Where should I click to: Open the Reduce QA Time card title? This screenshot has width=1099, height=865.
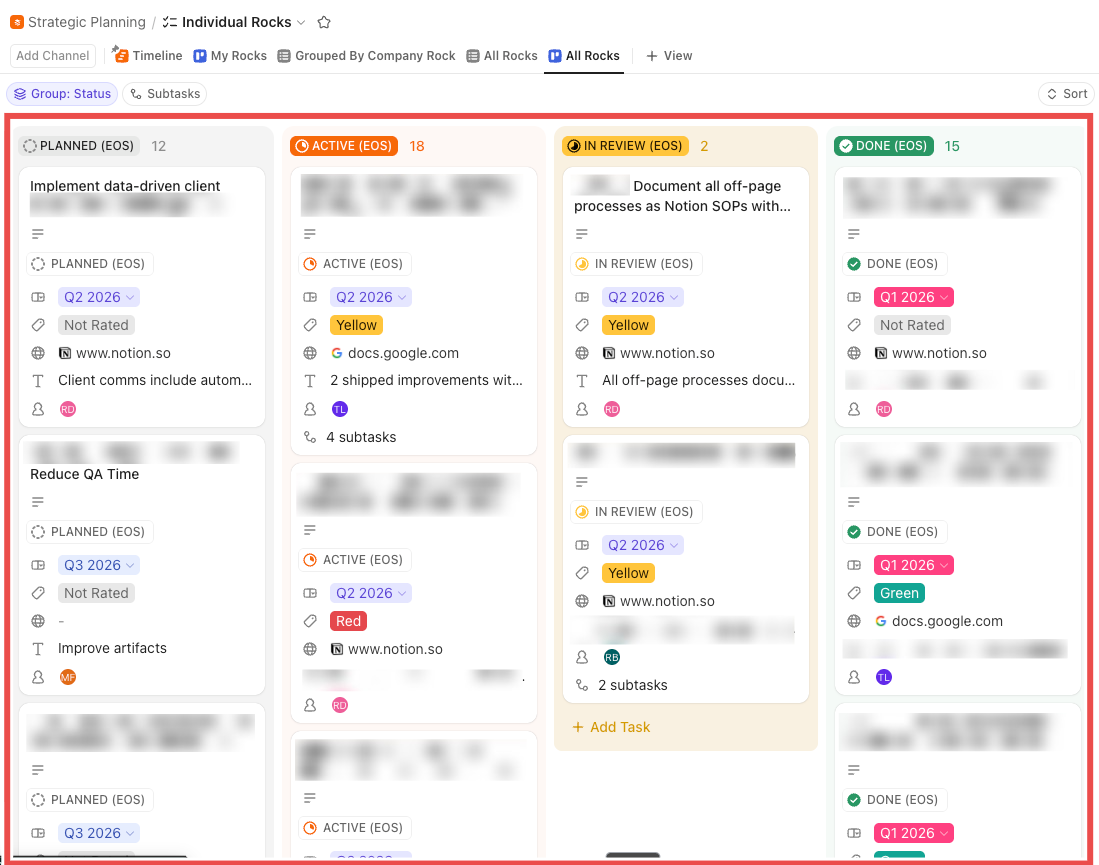pyautogui.click(x=85, y=474)
